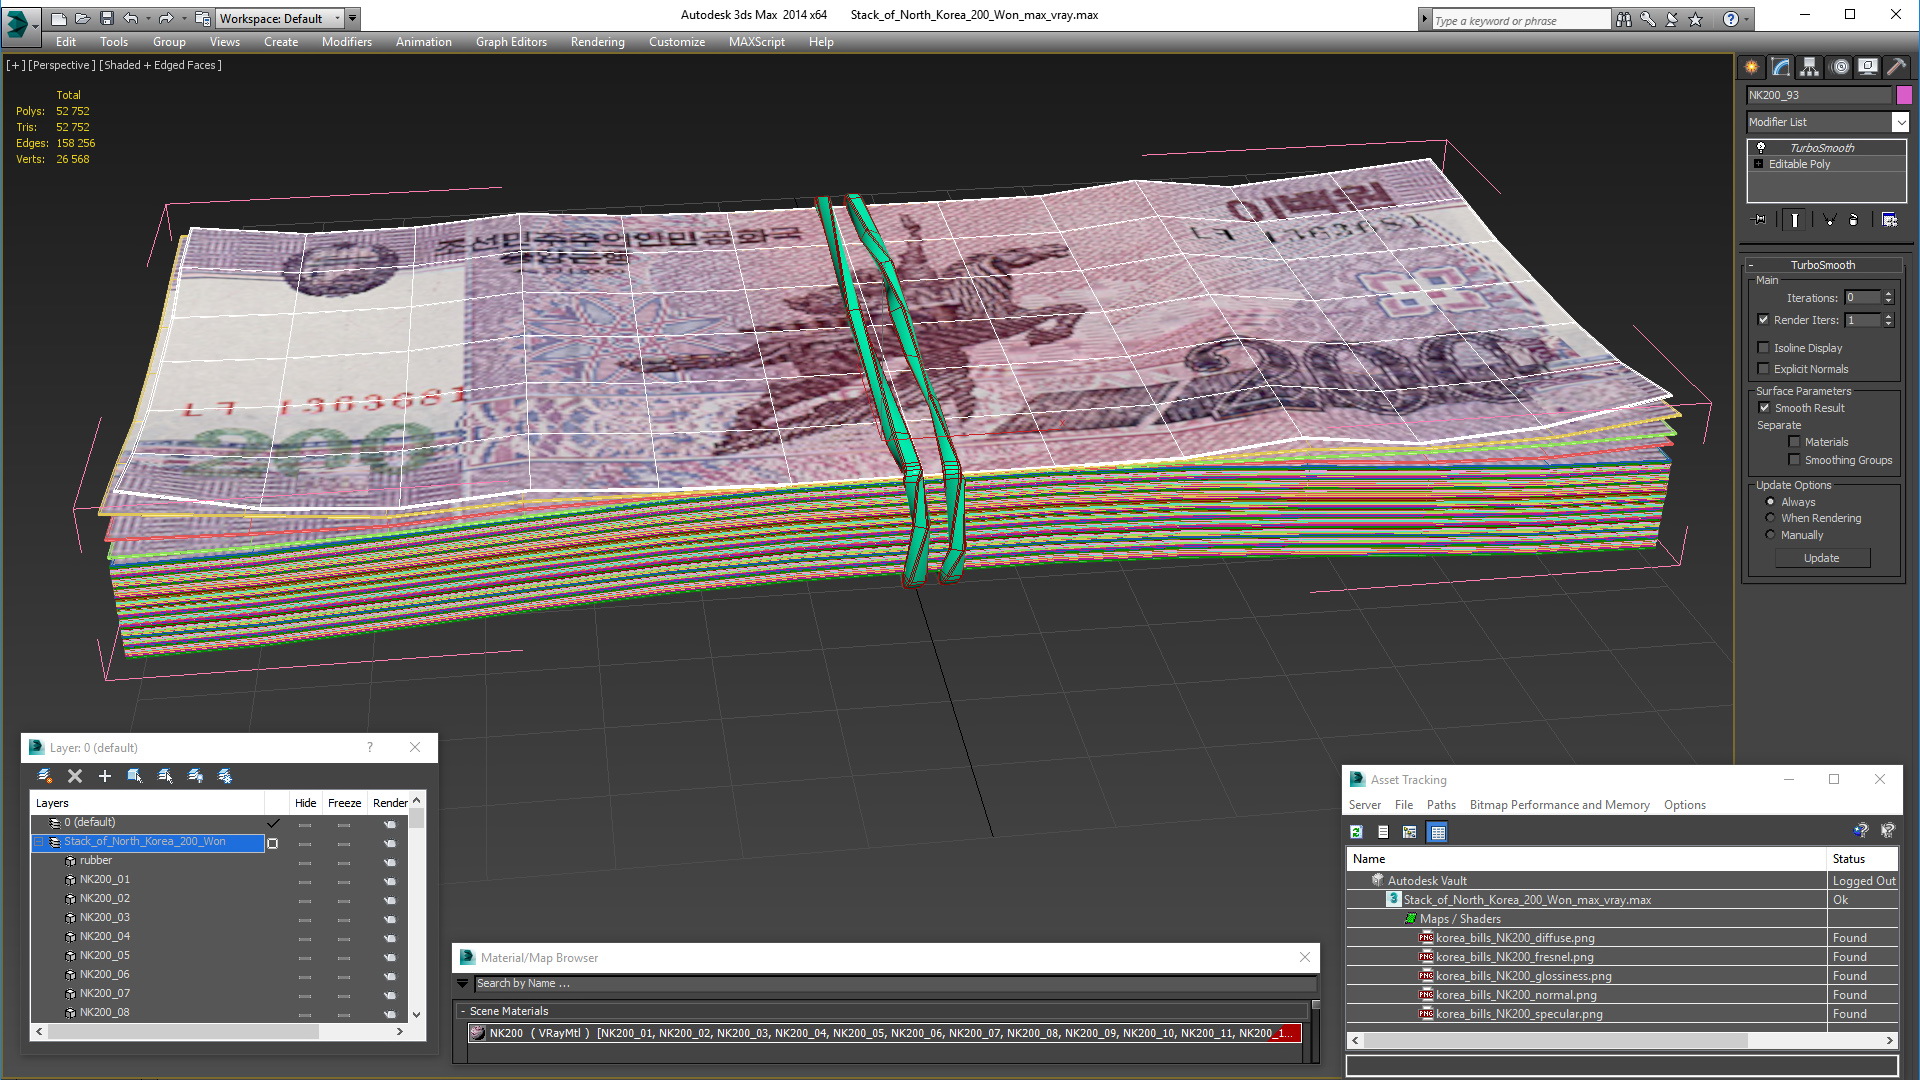Toggle the Render Iters checkbox
The image size is (1920, 1080).
point(1763,320)
